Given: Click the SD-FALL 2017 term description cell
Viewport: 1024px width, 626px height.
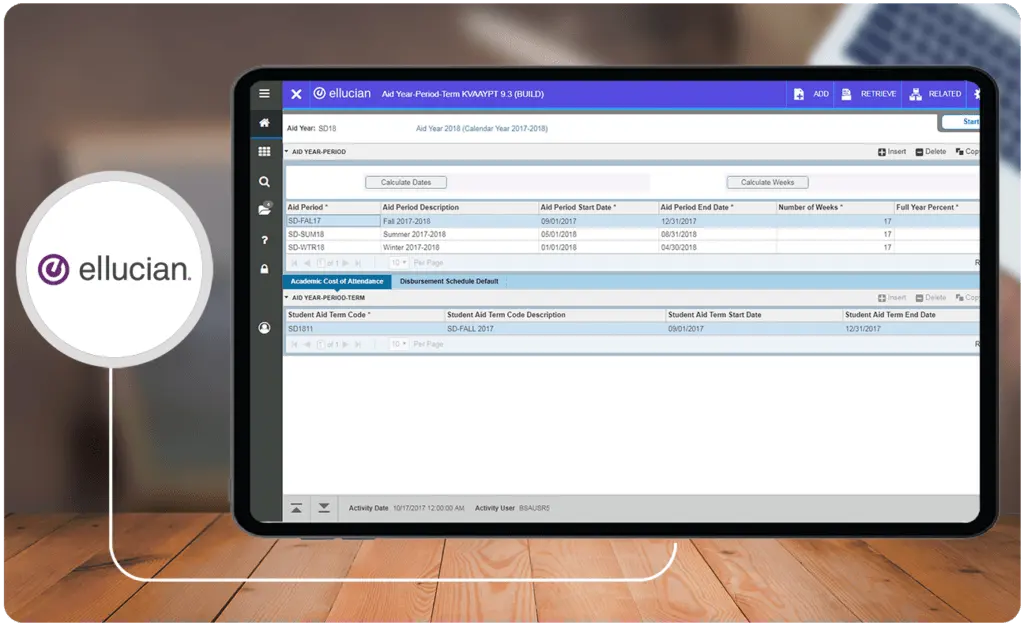Looking at the screenshot, I should pyautogui.click(x=555, y=328).
